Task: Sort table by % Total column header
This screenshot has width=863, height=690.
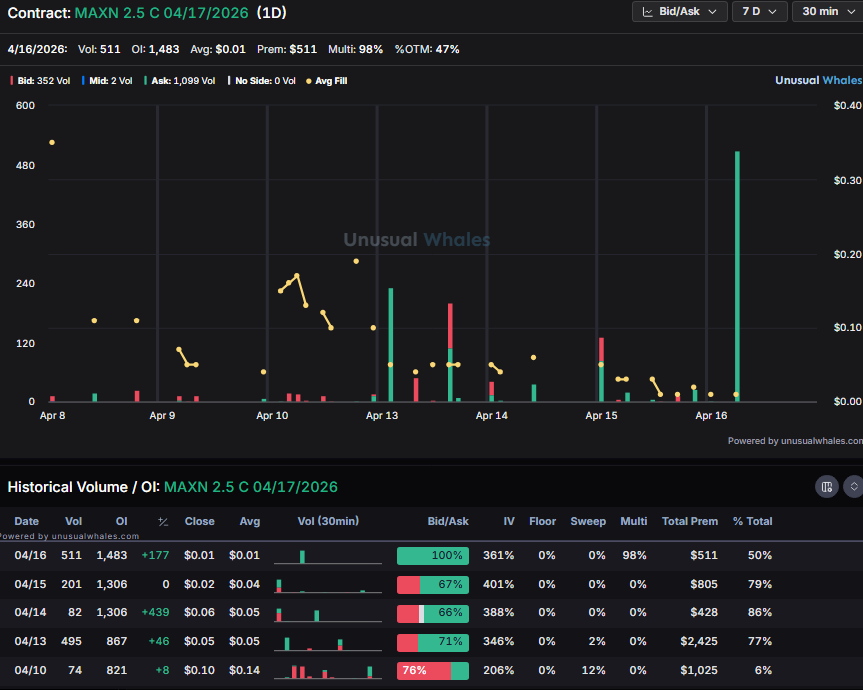Action: 752,521
